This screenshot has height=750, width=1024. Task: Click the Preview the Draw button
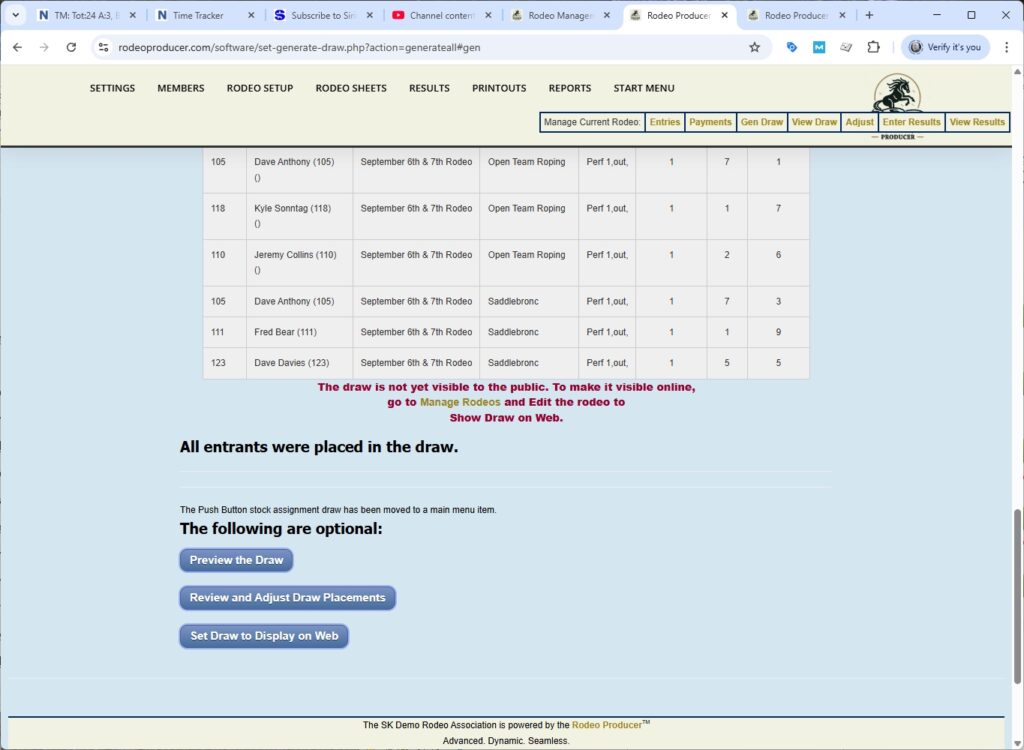235,560
